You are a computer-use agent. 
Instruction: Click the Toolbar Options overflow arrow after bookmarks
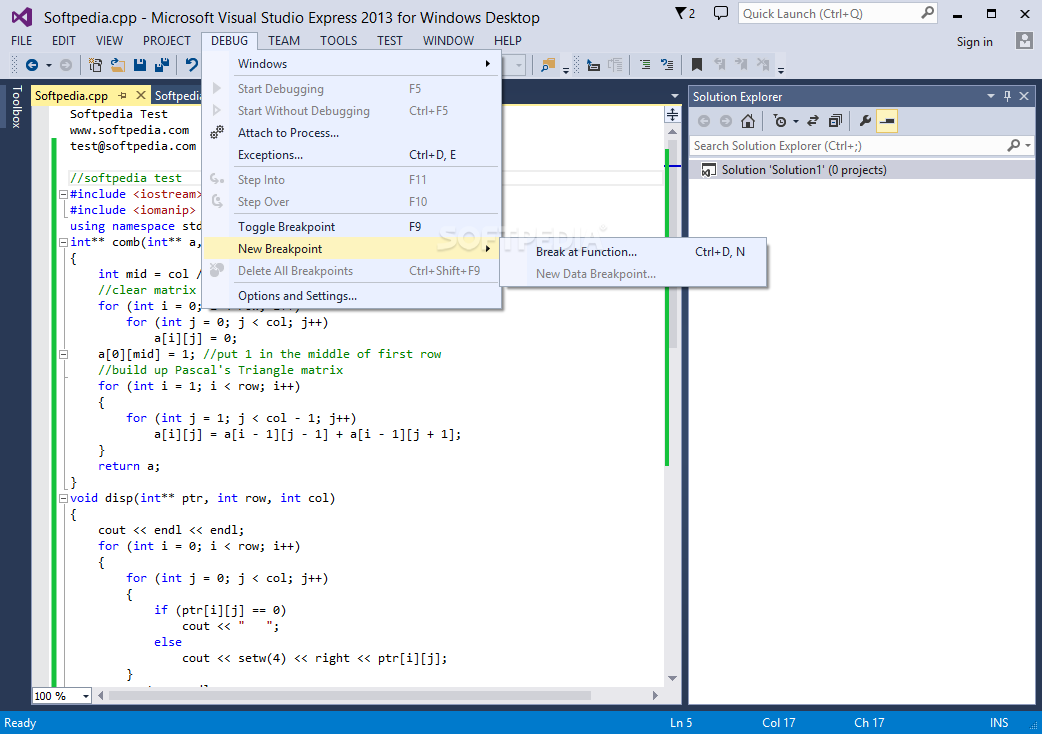coord(781,69)
